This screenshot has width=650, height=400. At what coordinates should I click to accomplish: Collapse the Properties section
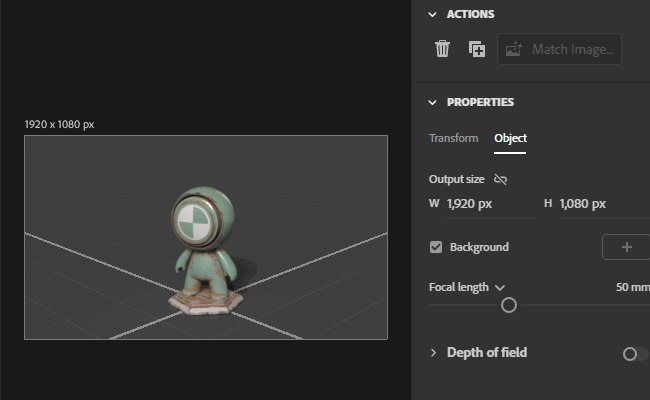432,102
